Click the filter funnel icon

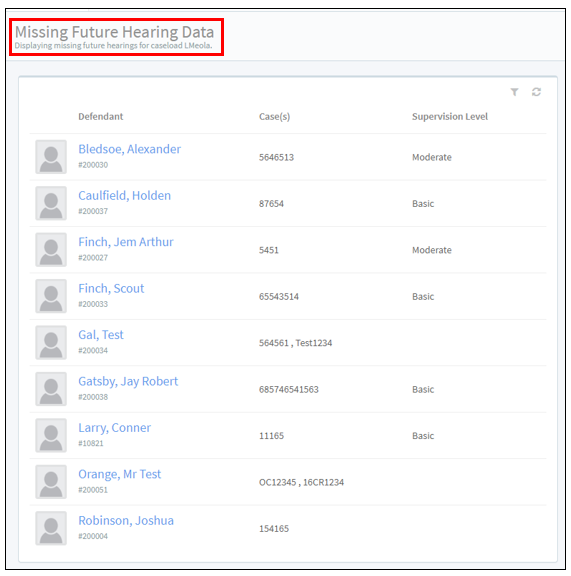(514, 92)
